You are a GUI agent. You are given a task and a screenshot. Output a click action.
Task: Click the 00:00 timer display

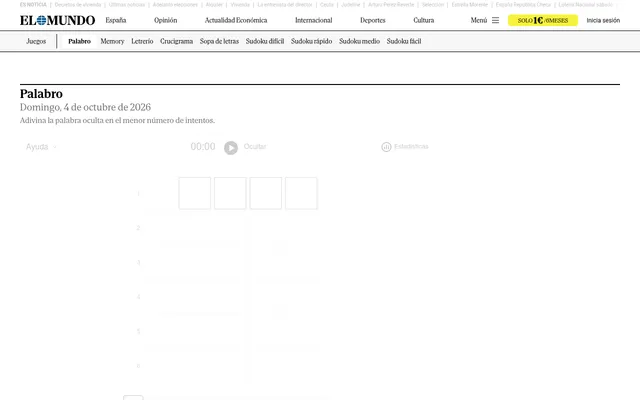pos(203,147)
